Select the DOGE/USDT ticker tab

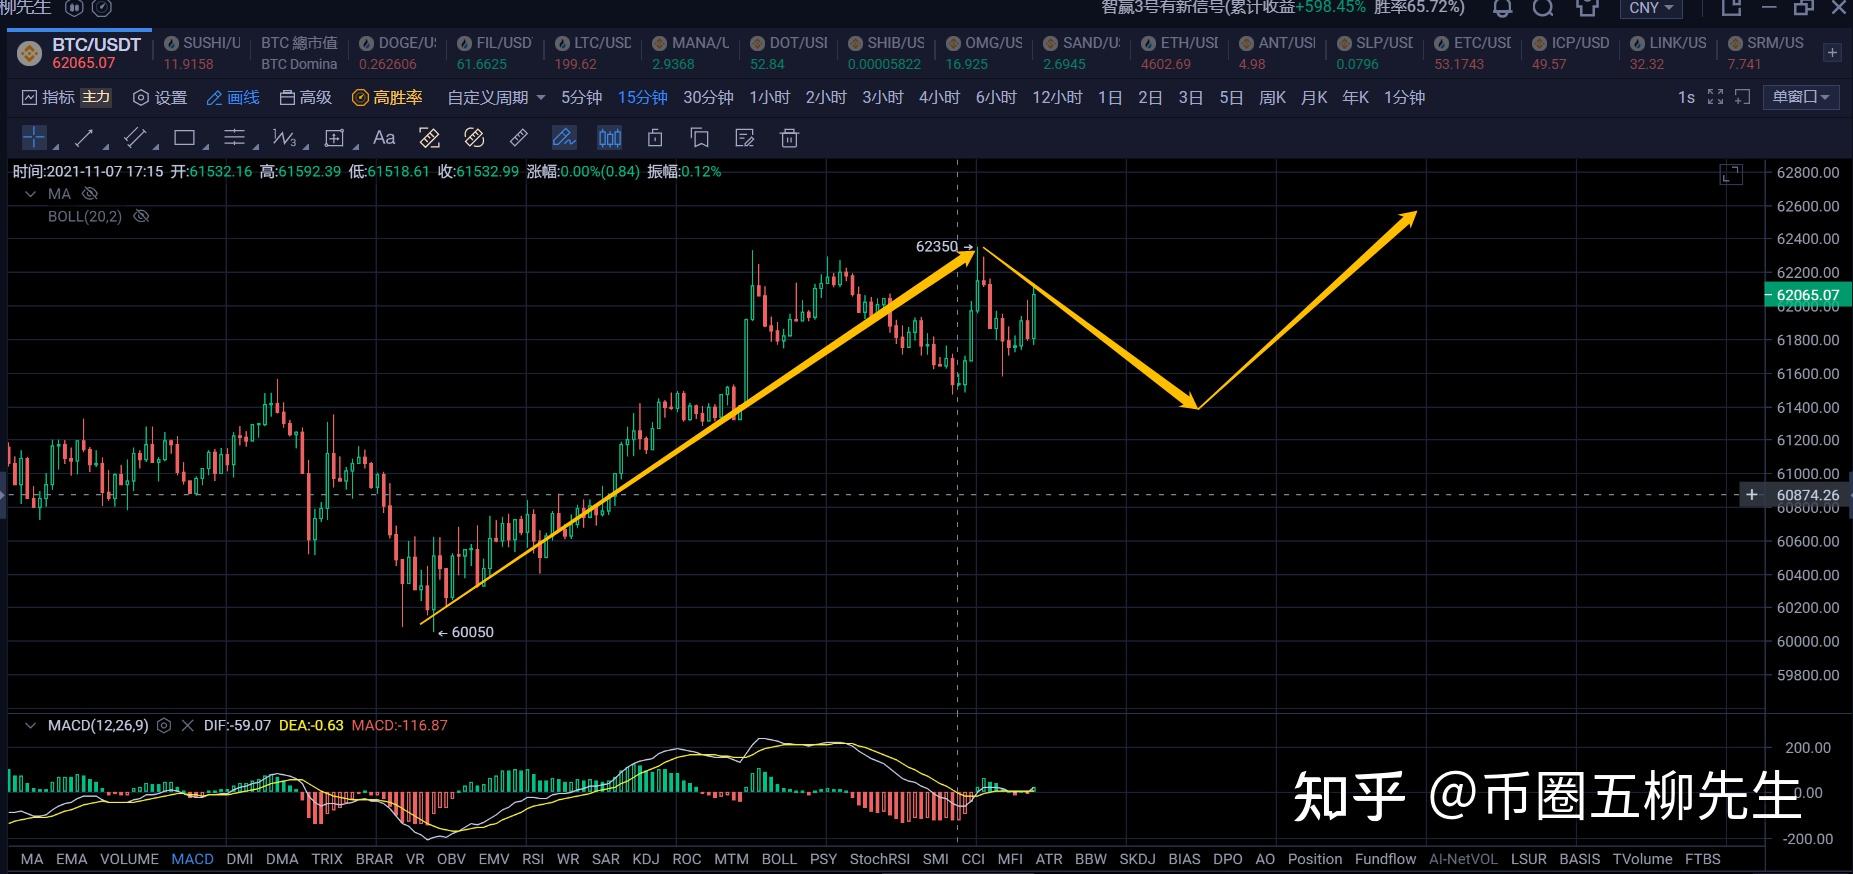[x=397, y=53]
